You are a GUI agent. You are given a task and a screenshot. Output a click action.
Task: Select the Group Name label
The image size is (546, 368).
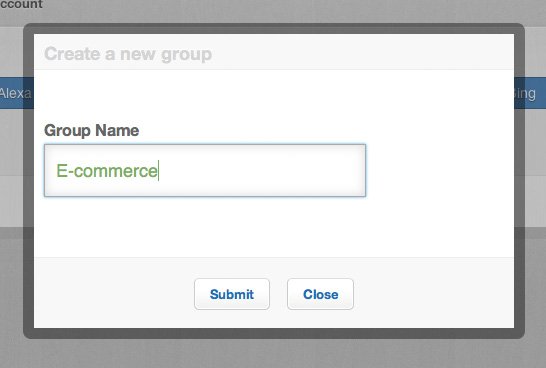92,131
